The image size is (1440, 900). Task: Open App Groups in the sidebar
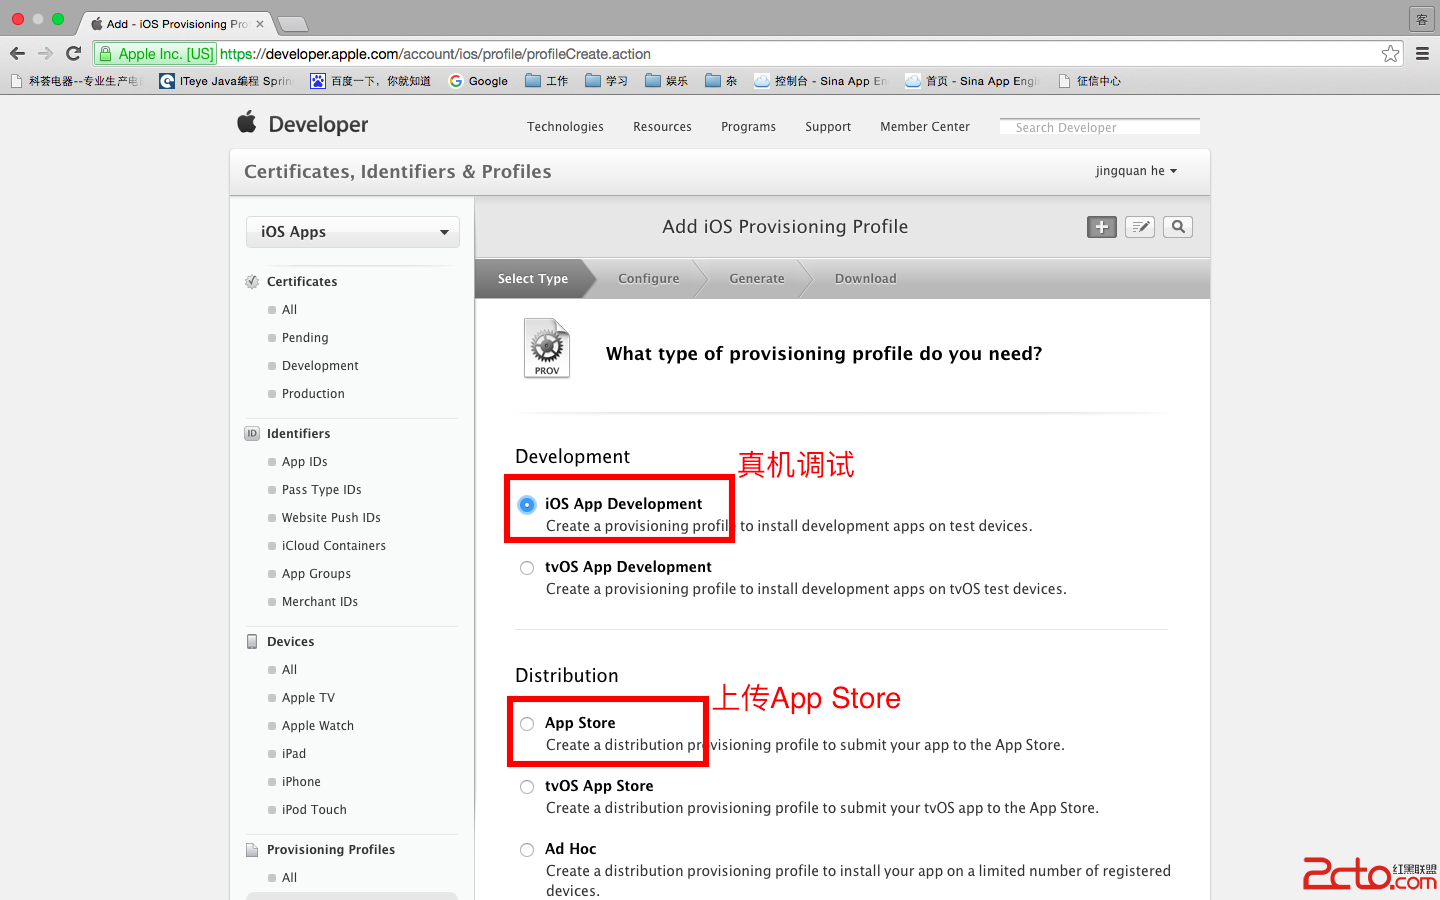click(316, 574)
